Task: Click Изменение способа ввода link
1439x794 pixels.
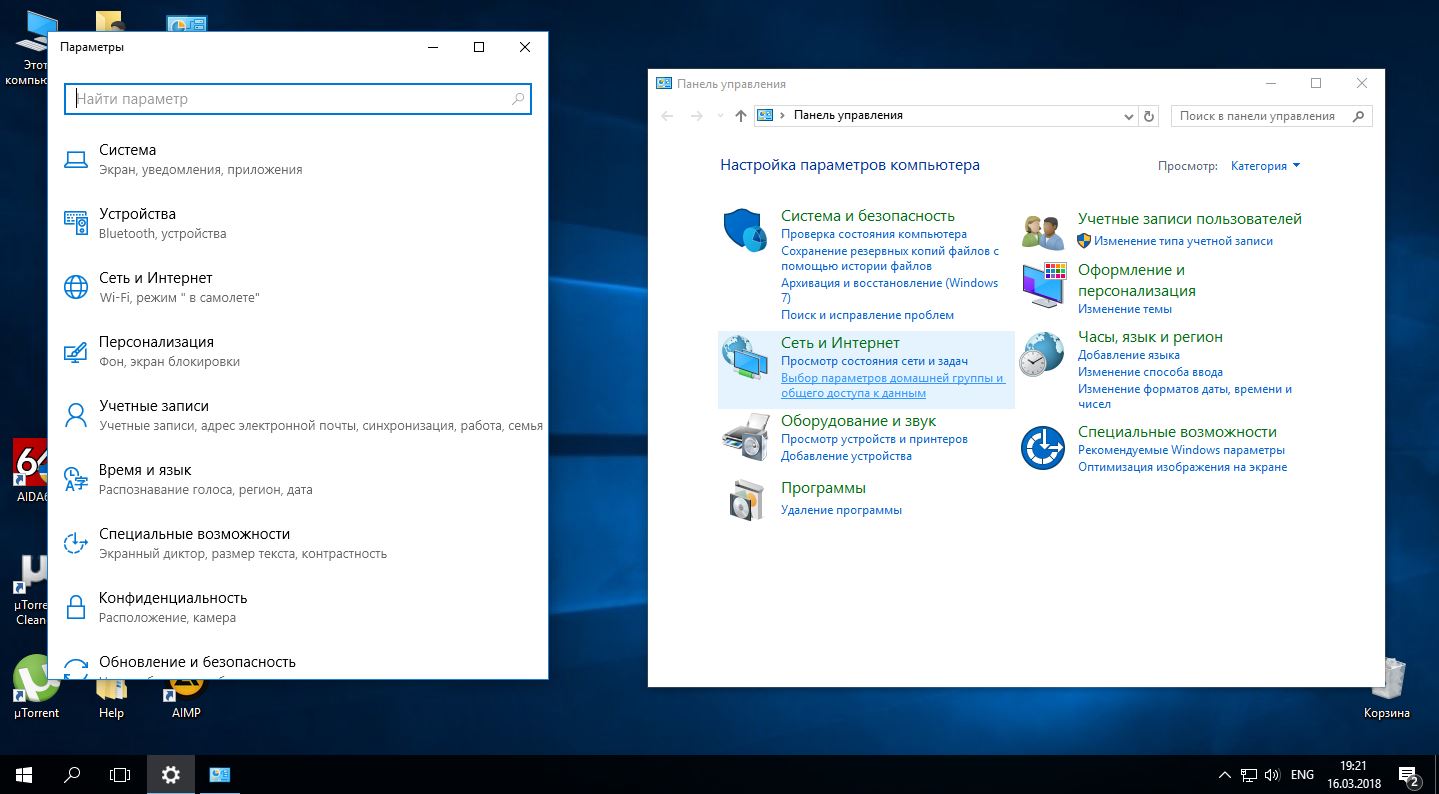Action: (1150, 372)
